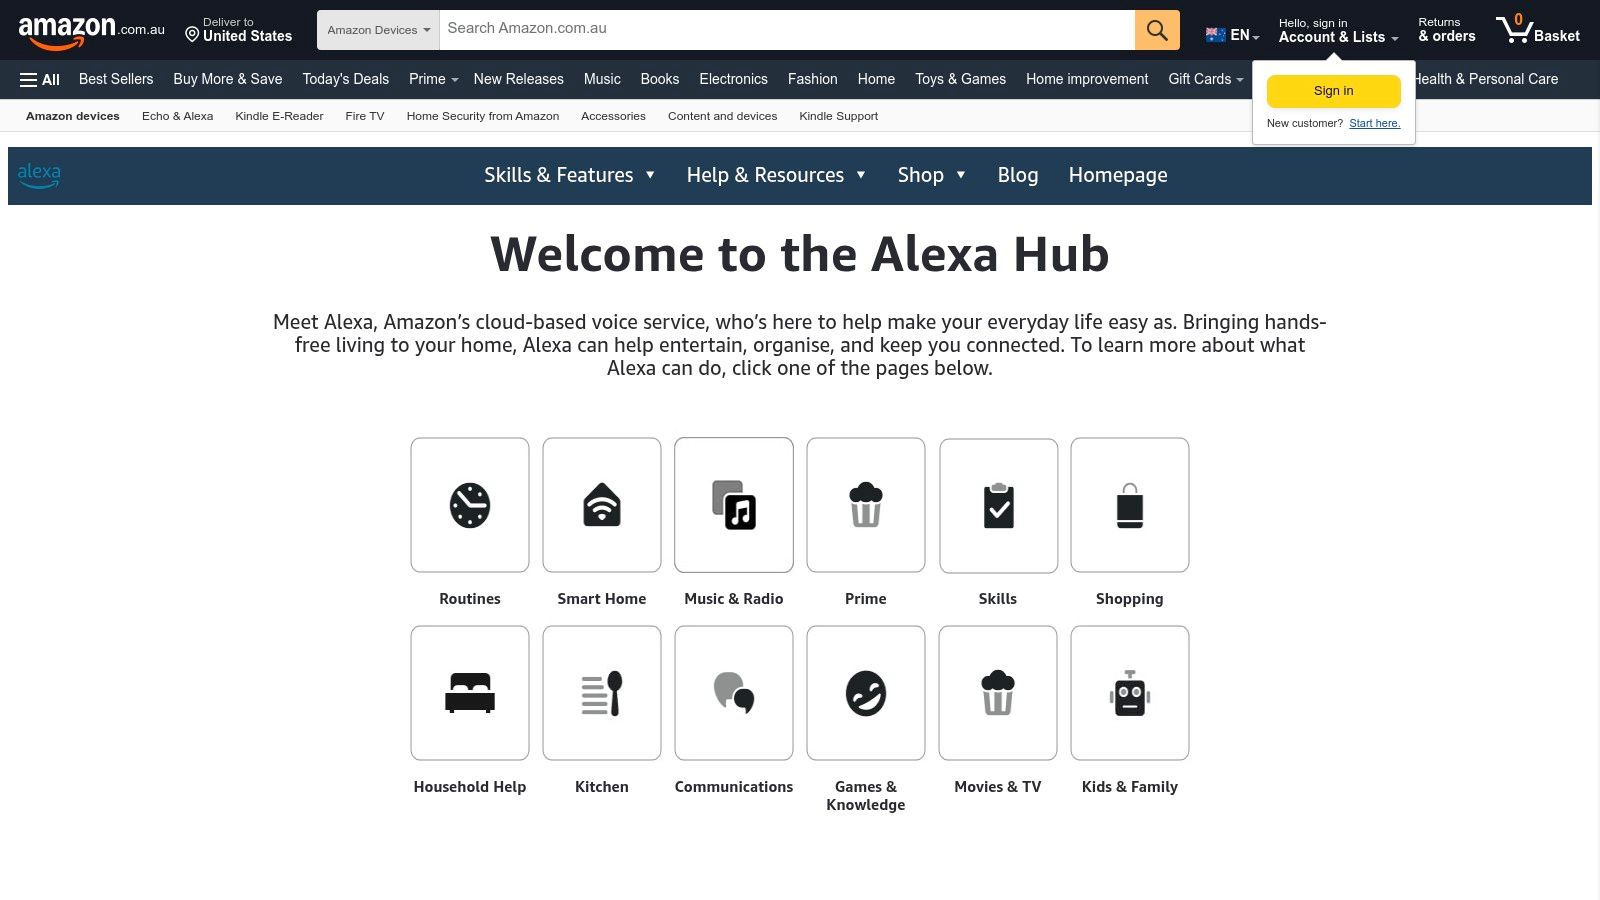This screenshot has width=1600, height=900.
Task: Open the Games & Knowledge smiley tile
Action: coord(866,693)
